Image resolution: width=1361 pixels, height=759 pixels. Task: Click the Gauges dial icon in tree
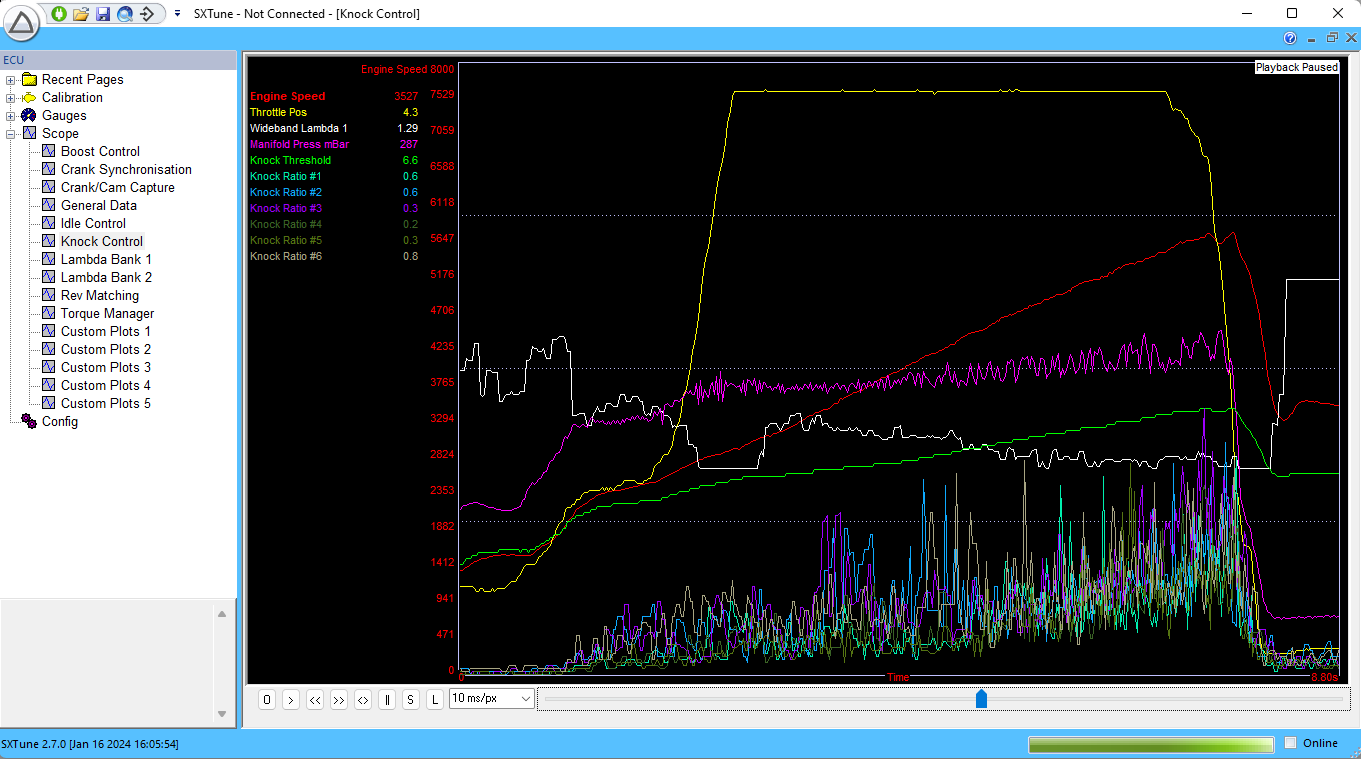(x=29, y=116)
